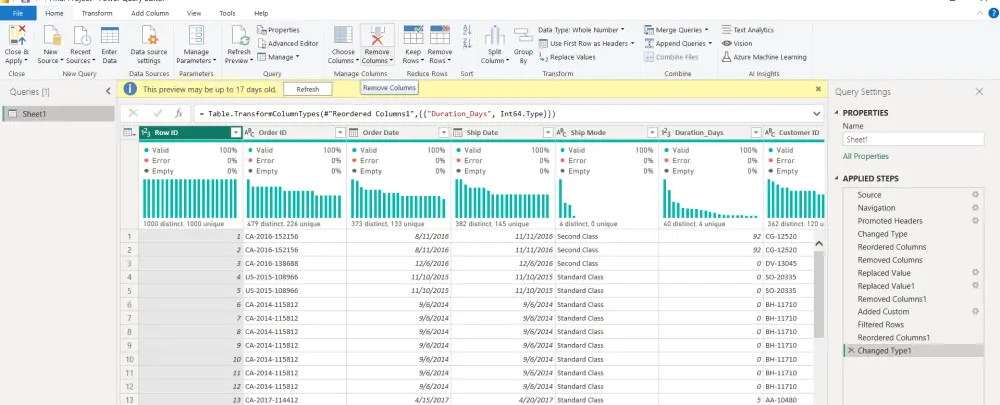
Task: Select the Order Date column header
Action: 399,133
